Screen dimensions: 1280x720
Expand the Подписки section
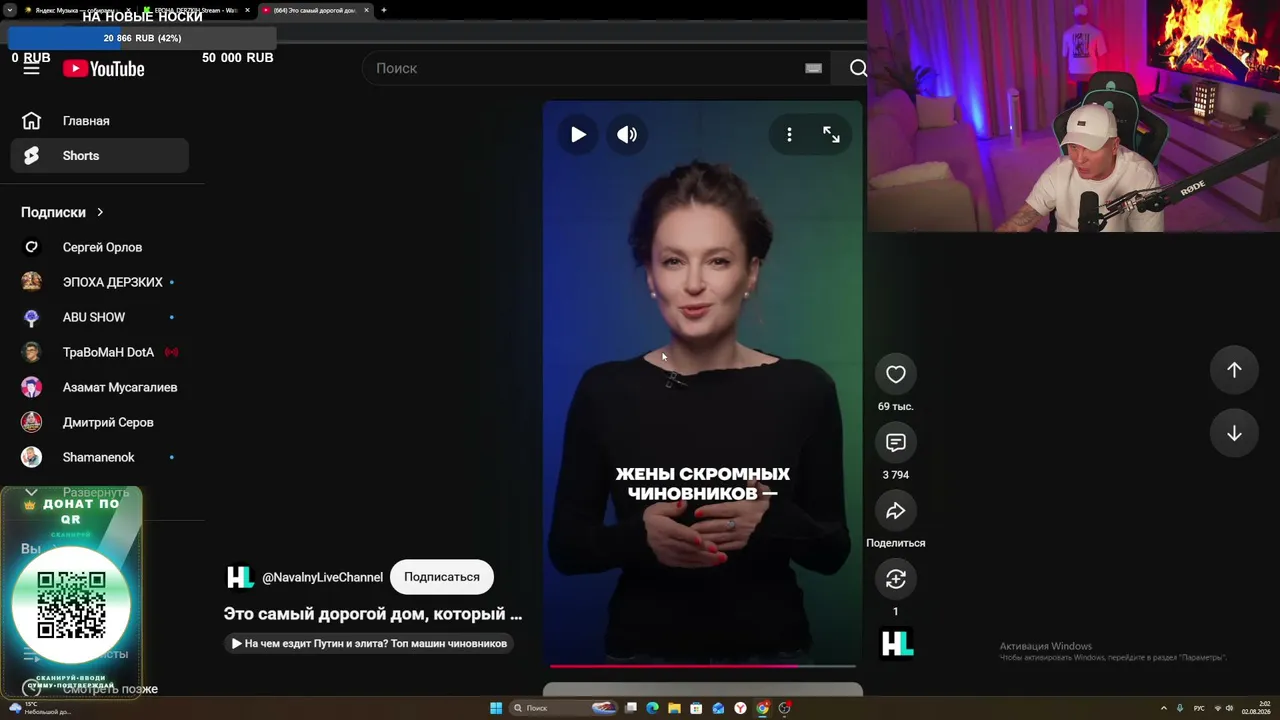62,212
